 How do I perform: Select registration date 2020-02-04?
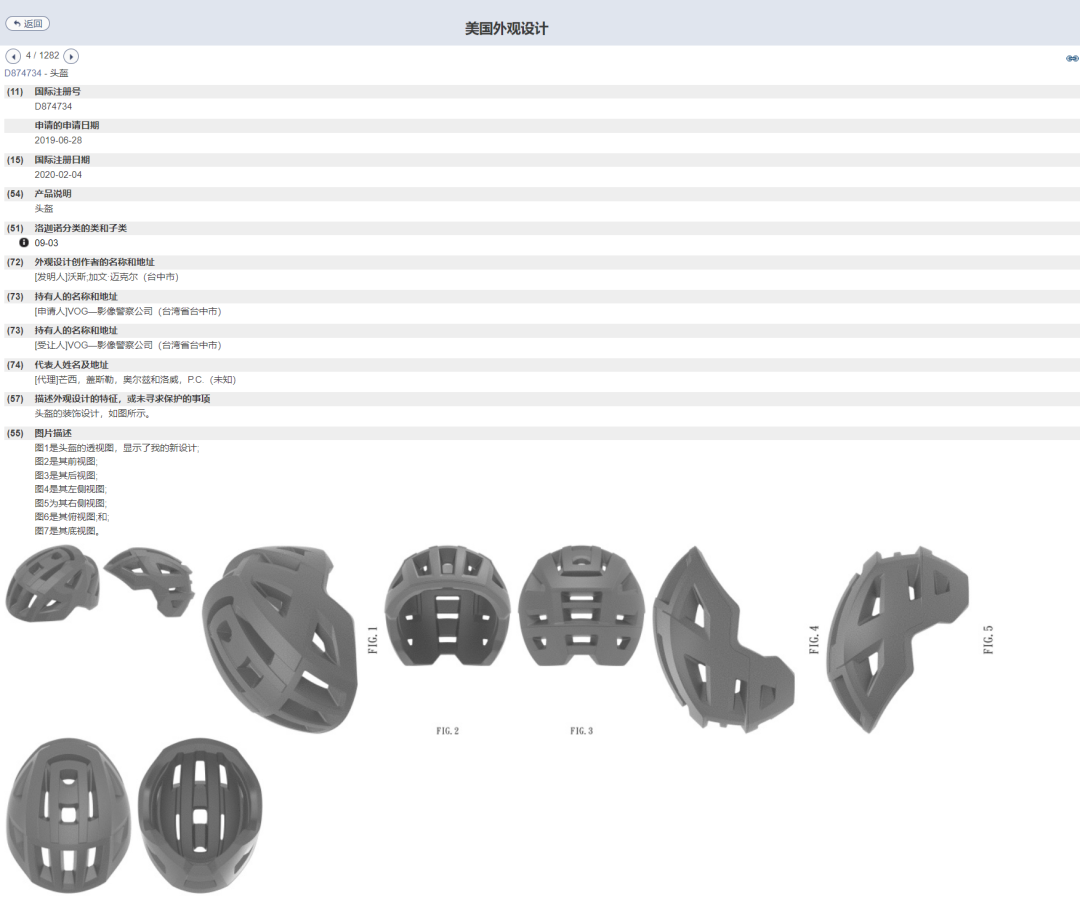click(x=58, y=174)
